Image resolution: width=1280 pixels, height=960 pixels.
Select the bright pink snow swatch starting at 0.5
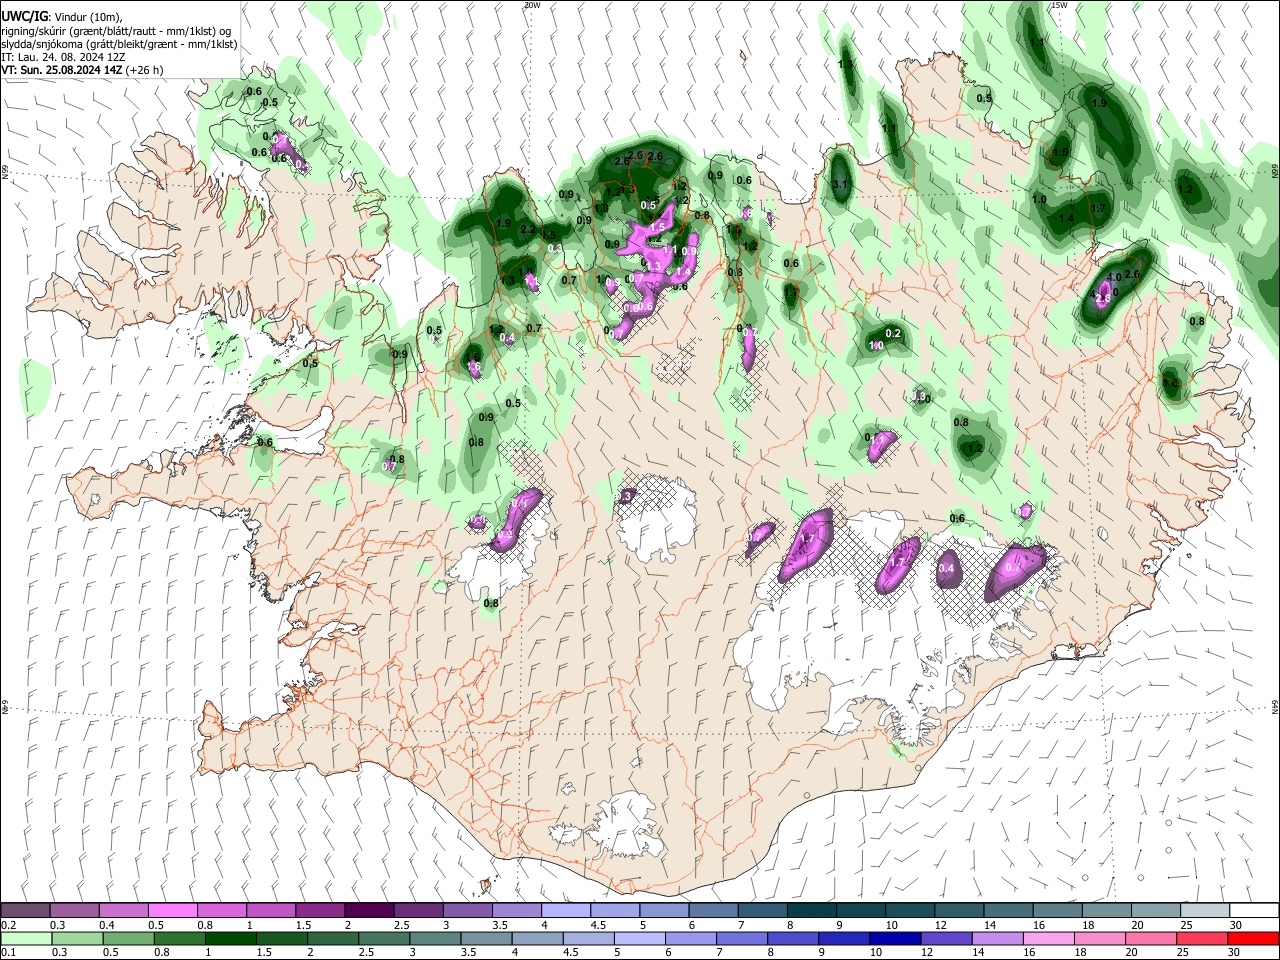point(172,910)
